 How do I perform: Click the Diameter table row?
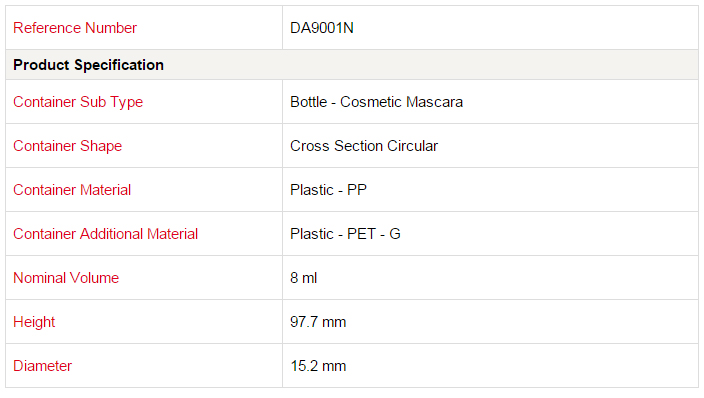352,366
